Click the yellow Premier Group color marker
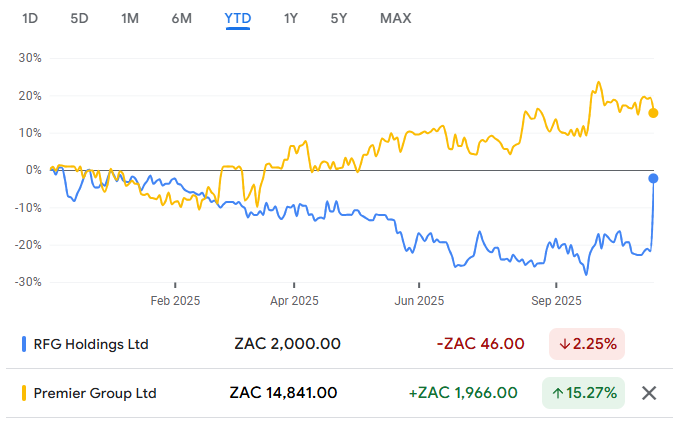Viewport: 693px width, 423px height. coord(24,393)
